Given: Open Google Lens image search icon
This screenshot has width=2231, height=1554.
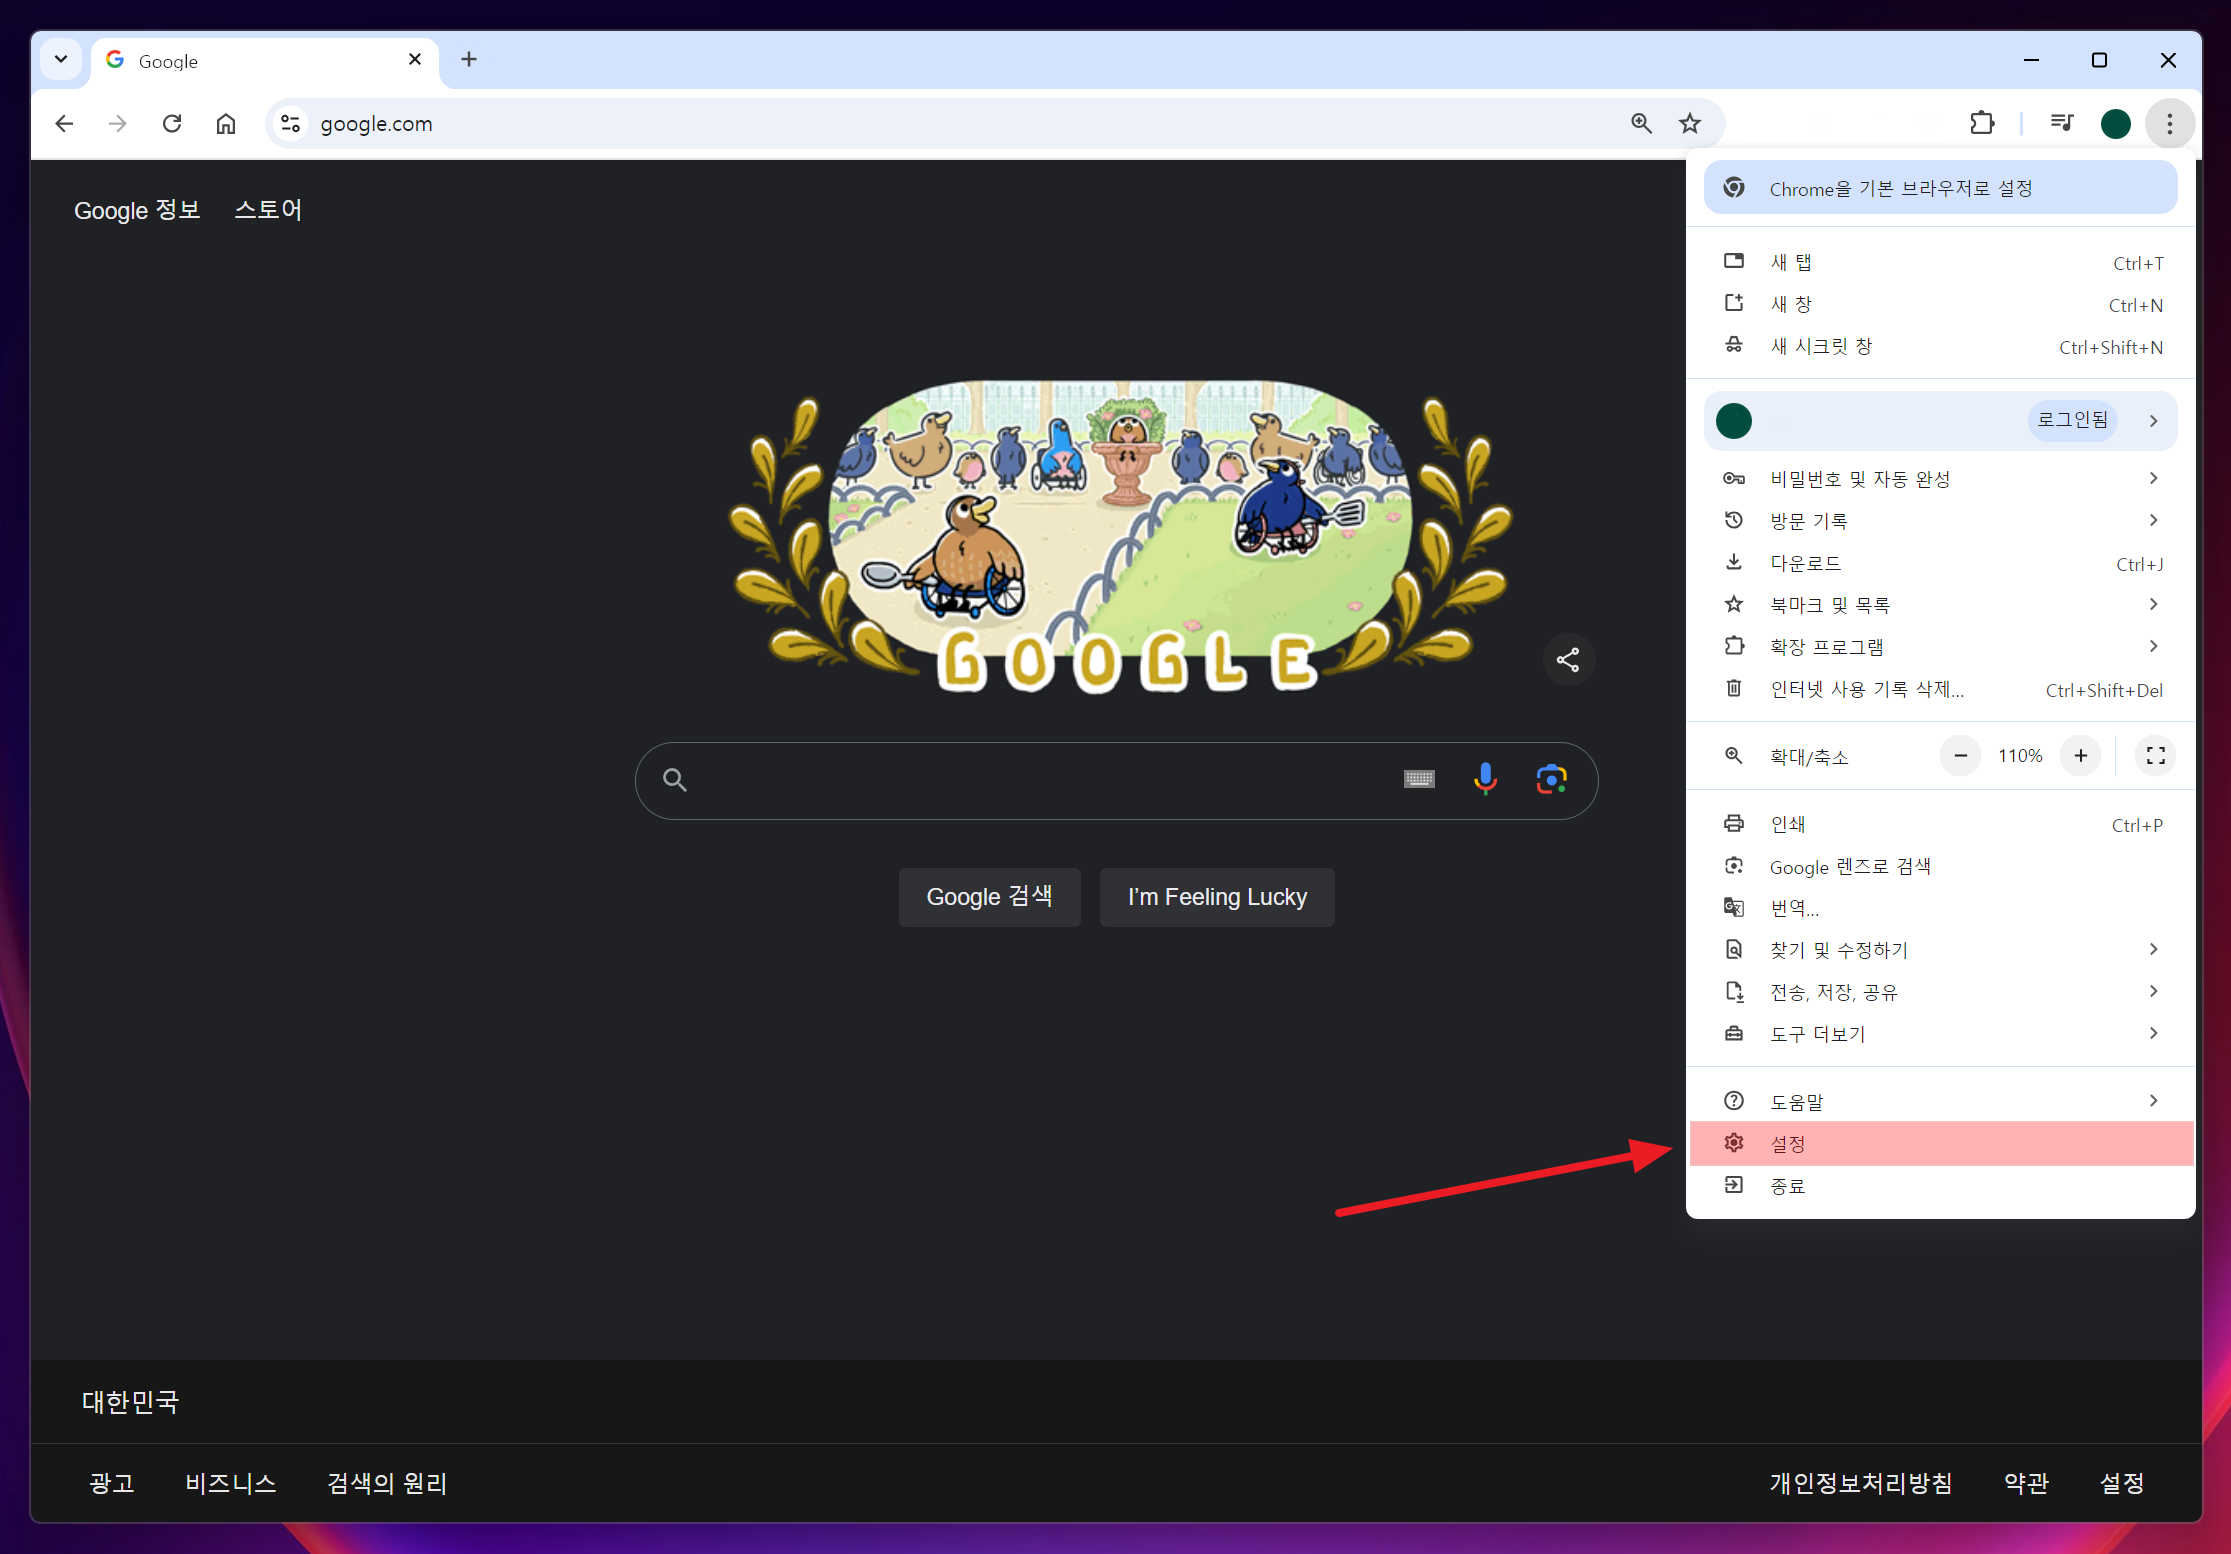Looking at the screenshot, I should tap(1551, 779).
